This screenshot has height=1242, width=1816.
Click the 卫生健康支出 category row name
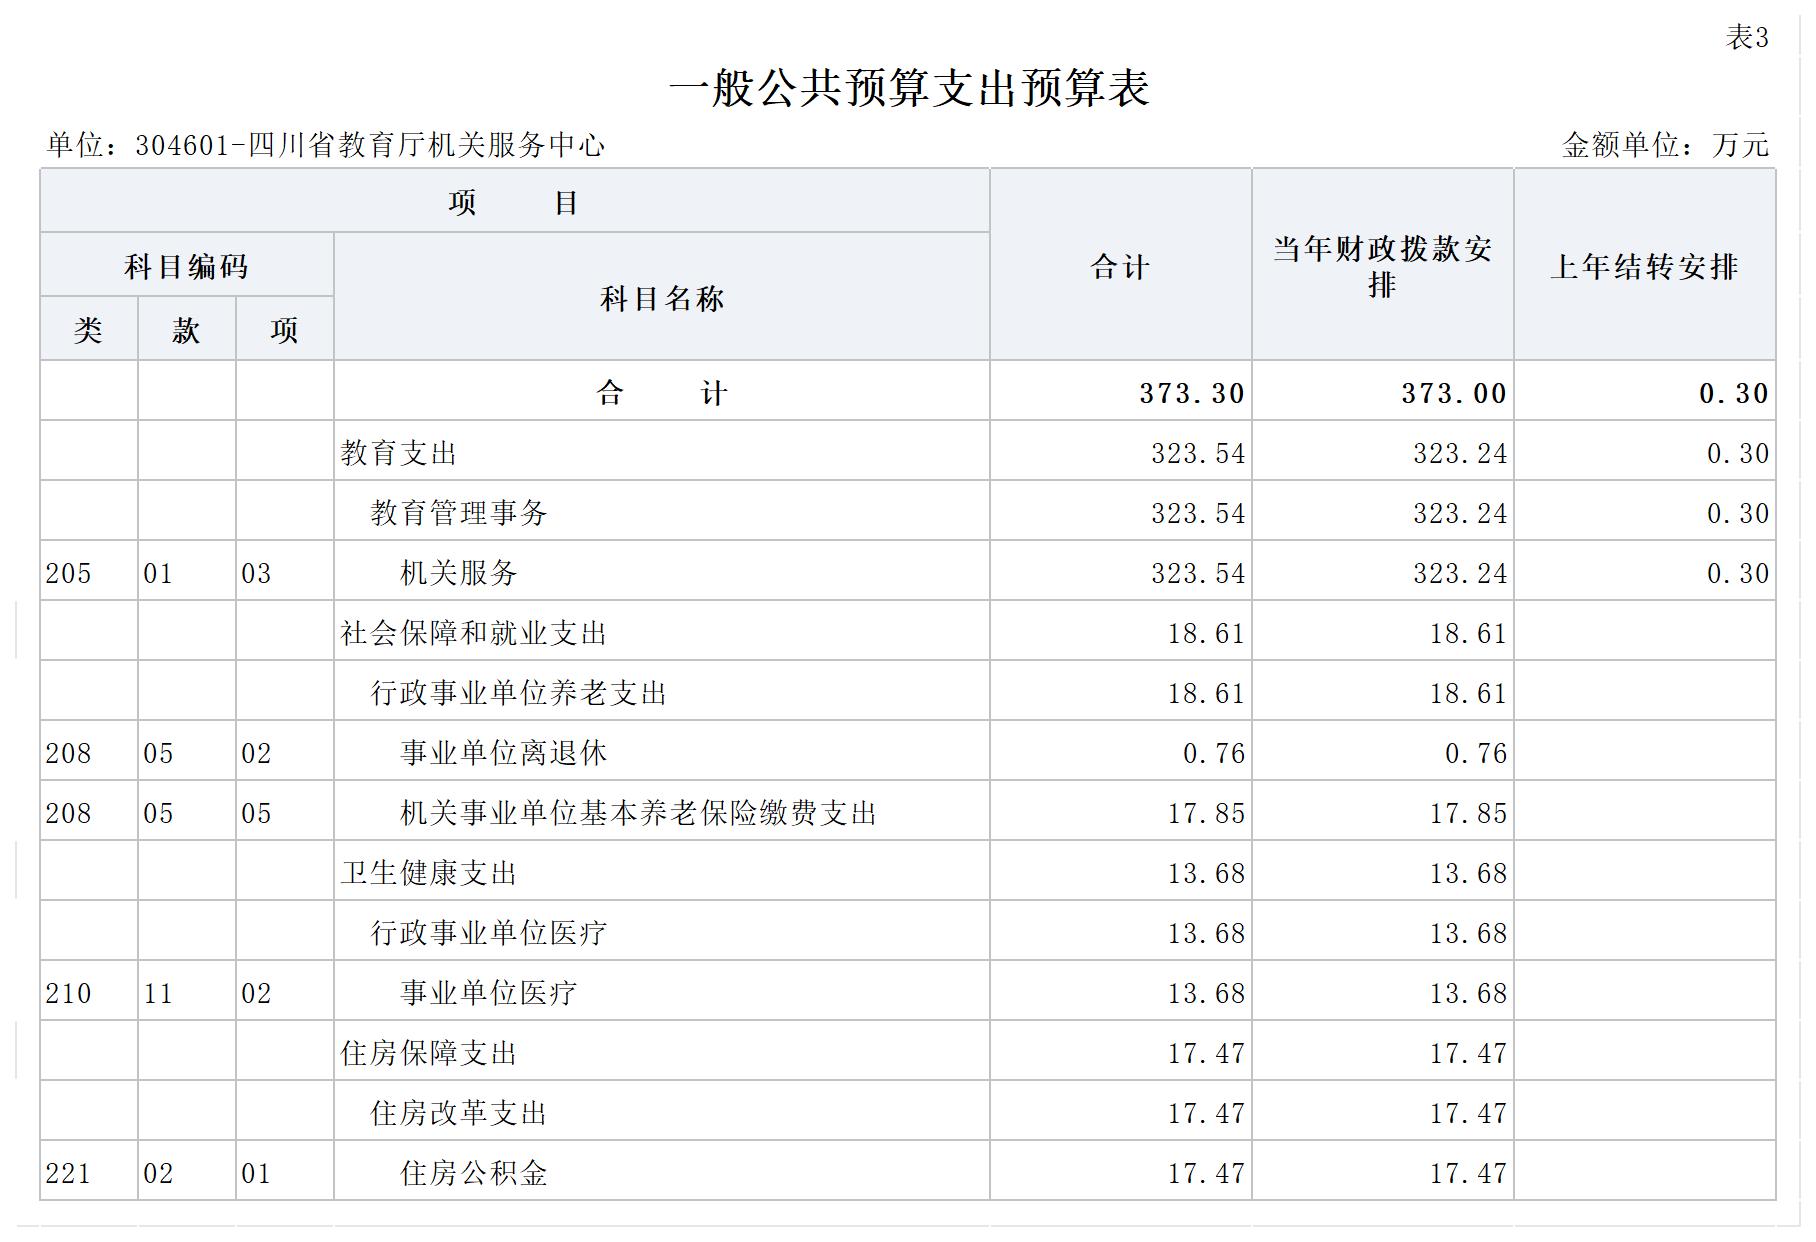pyautogui.click(x=428, y=873)
